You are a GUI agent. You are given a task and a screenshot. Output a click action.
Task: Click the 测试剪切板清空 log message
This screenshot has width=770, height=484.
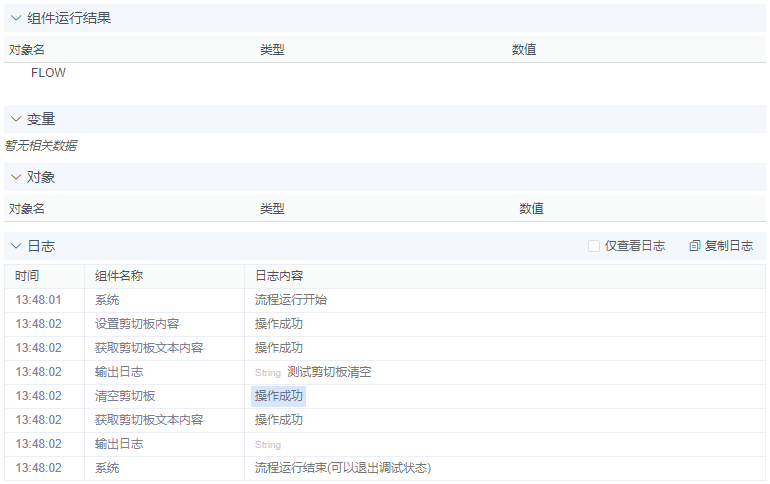(x=329, y=372)
